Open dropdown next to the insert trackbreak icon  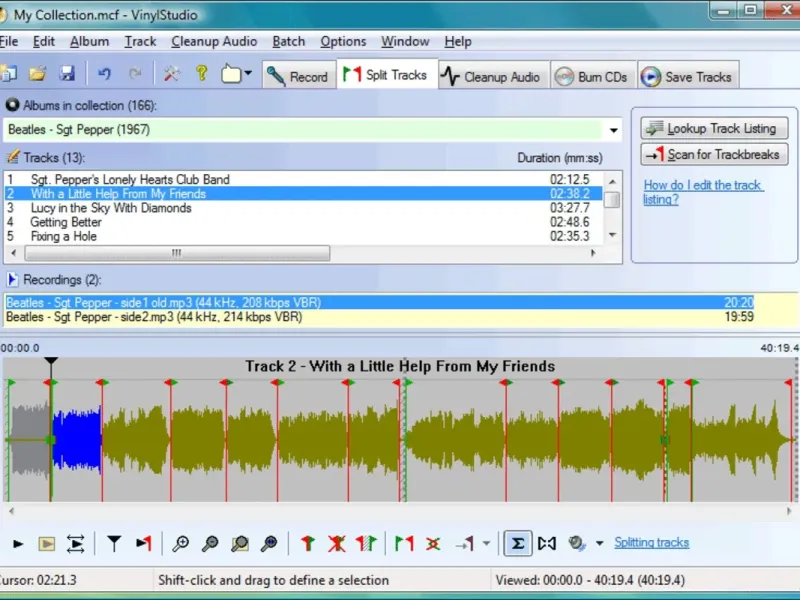(x=486, y=544)
